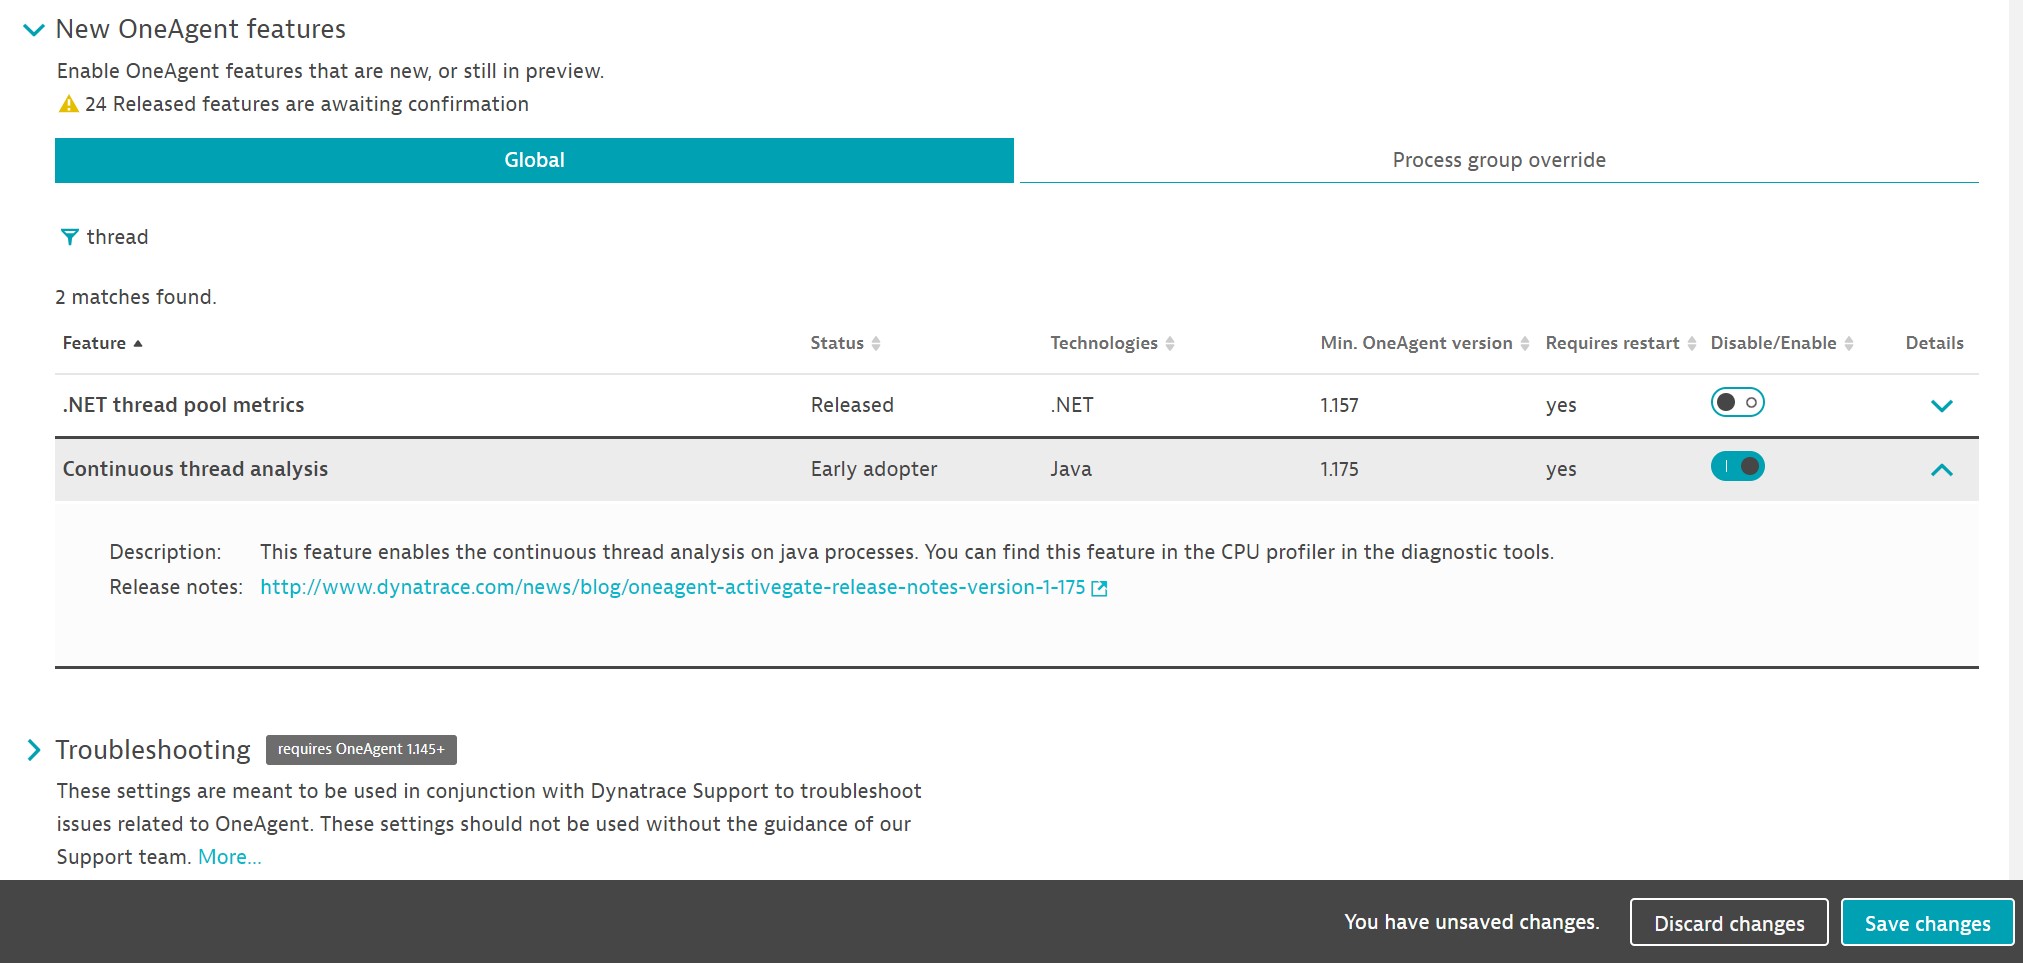Click the 'Early adopter' status cell
Image resolution: width=2023 pixels, height=963 pixels.
coord(873,469)
